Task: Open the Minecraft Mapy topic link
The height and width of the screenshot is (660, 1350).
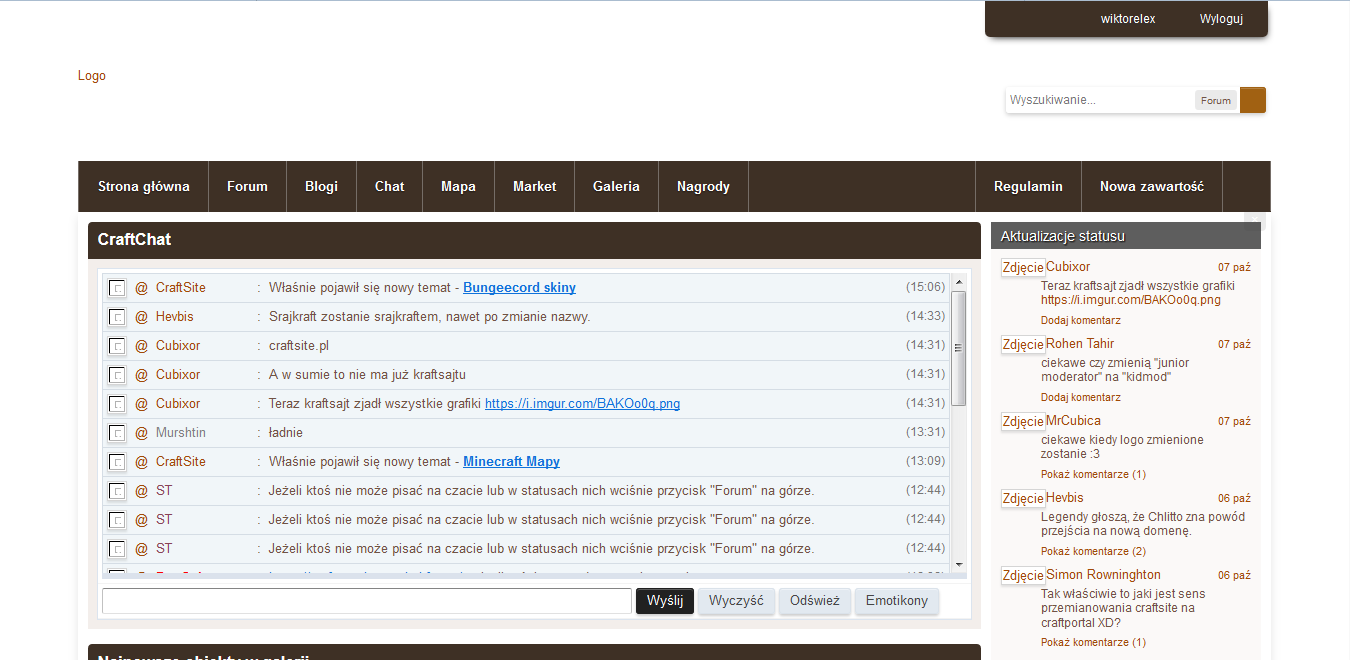Action: point(511,461)
